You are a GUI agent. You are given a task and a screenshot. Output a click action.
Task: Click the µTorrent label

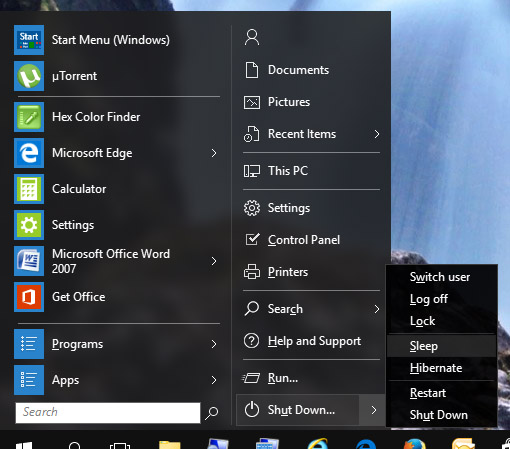(x=74, y=76)
